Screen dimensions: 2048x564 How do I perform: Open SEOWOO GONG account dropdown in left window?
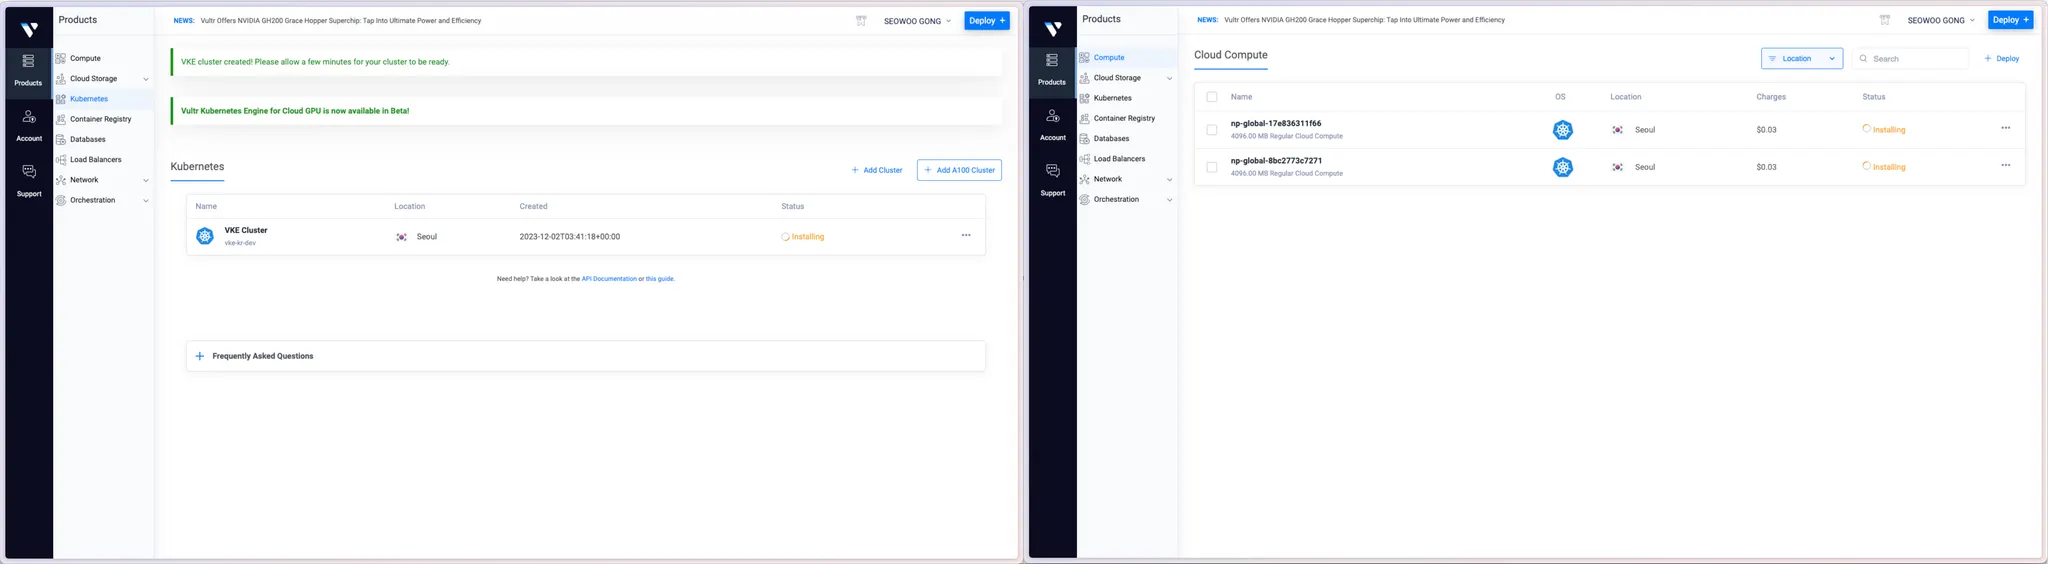(x=917, y=21)
